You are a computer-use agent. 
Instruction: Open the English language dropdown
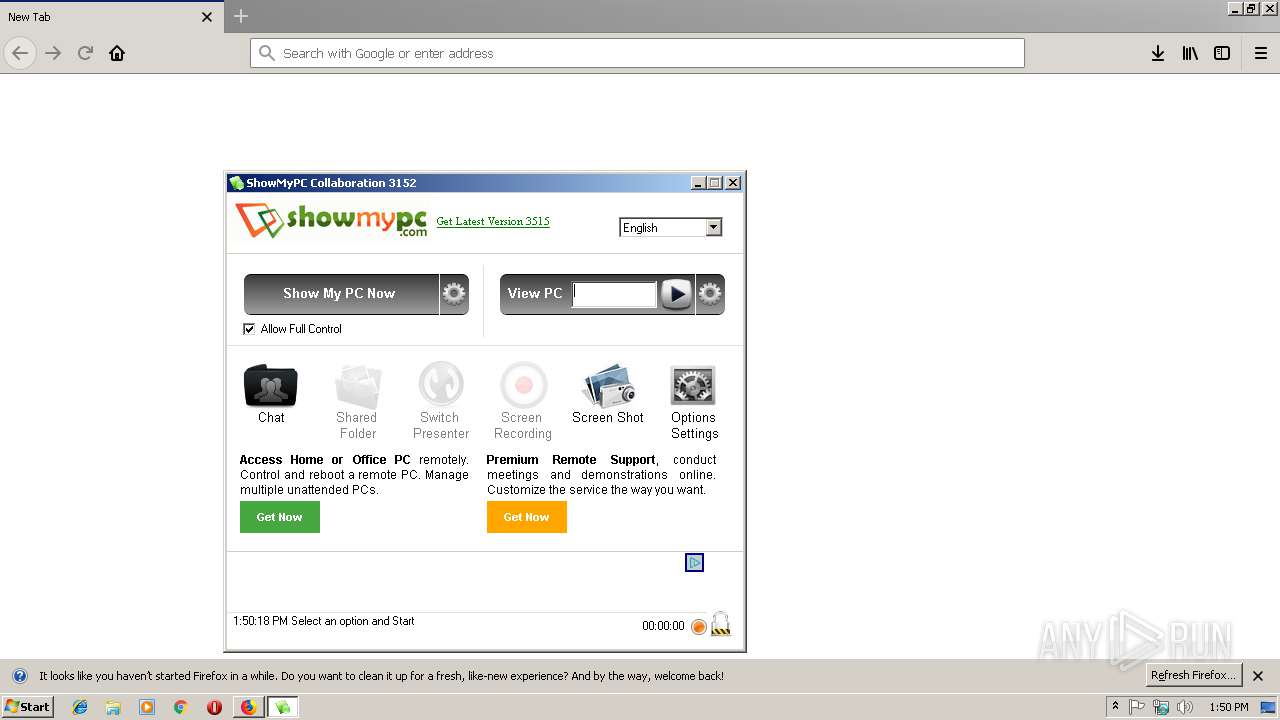[670, 228]
